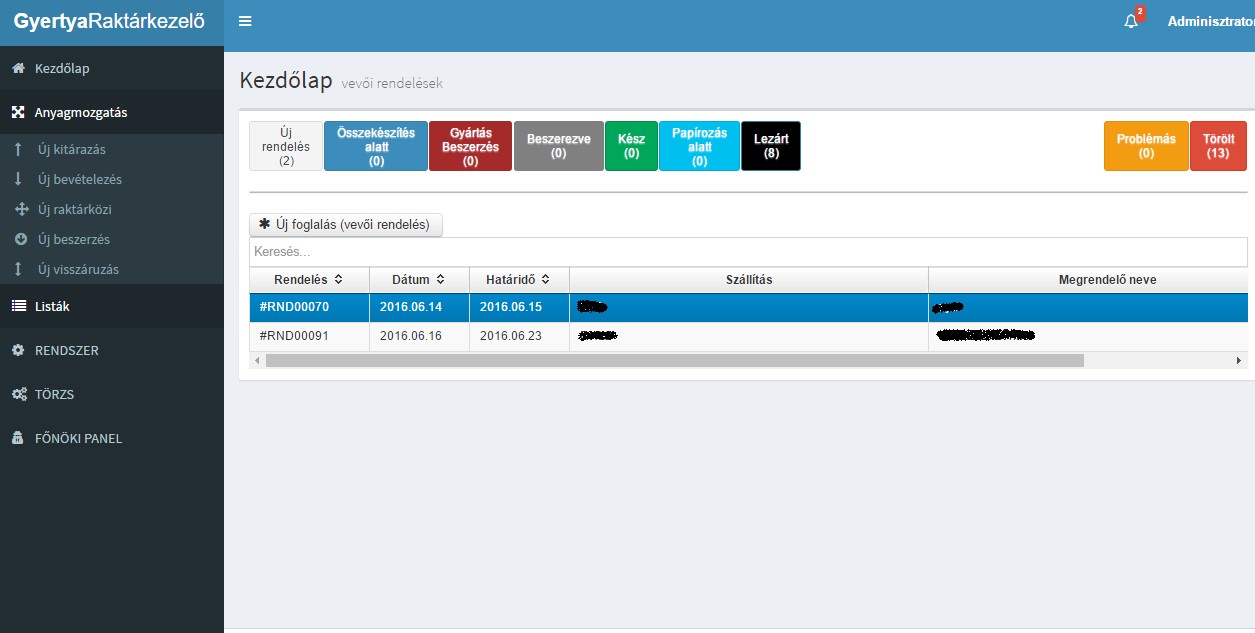Open Új raktárközi submenu item
Image resolution: width=1255 pixels, height=633 pixels.
[x=112, y=210]
